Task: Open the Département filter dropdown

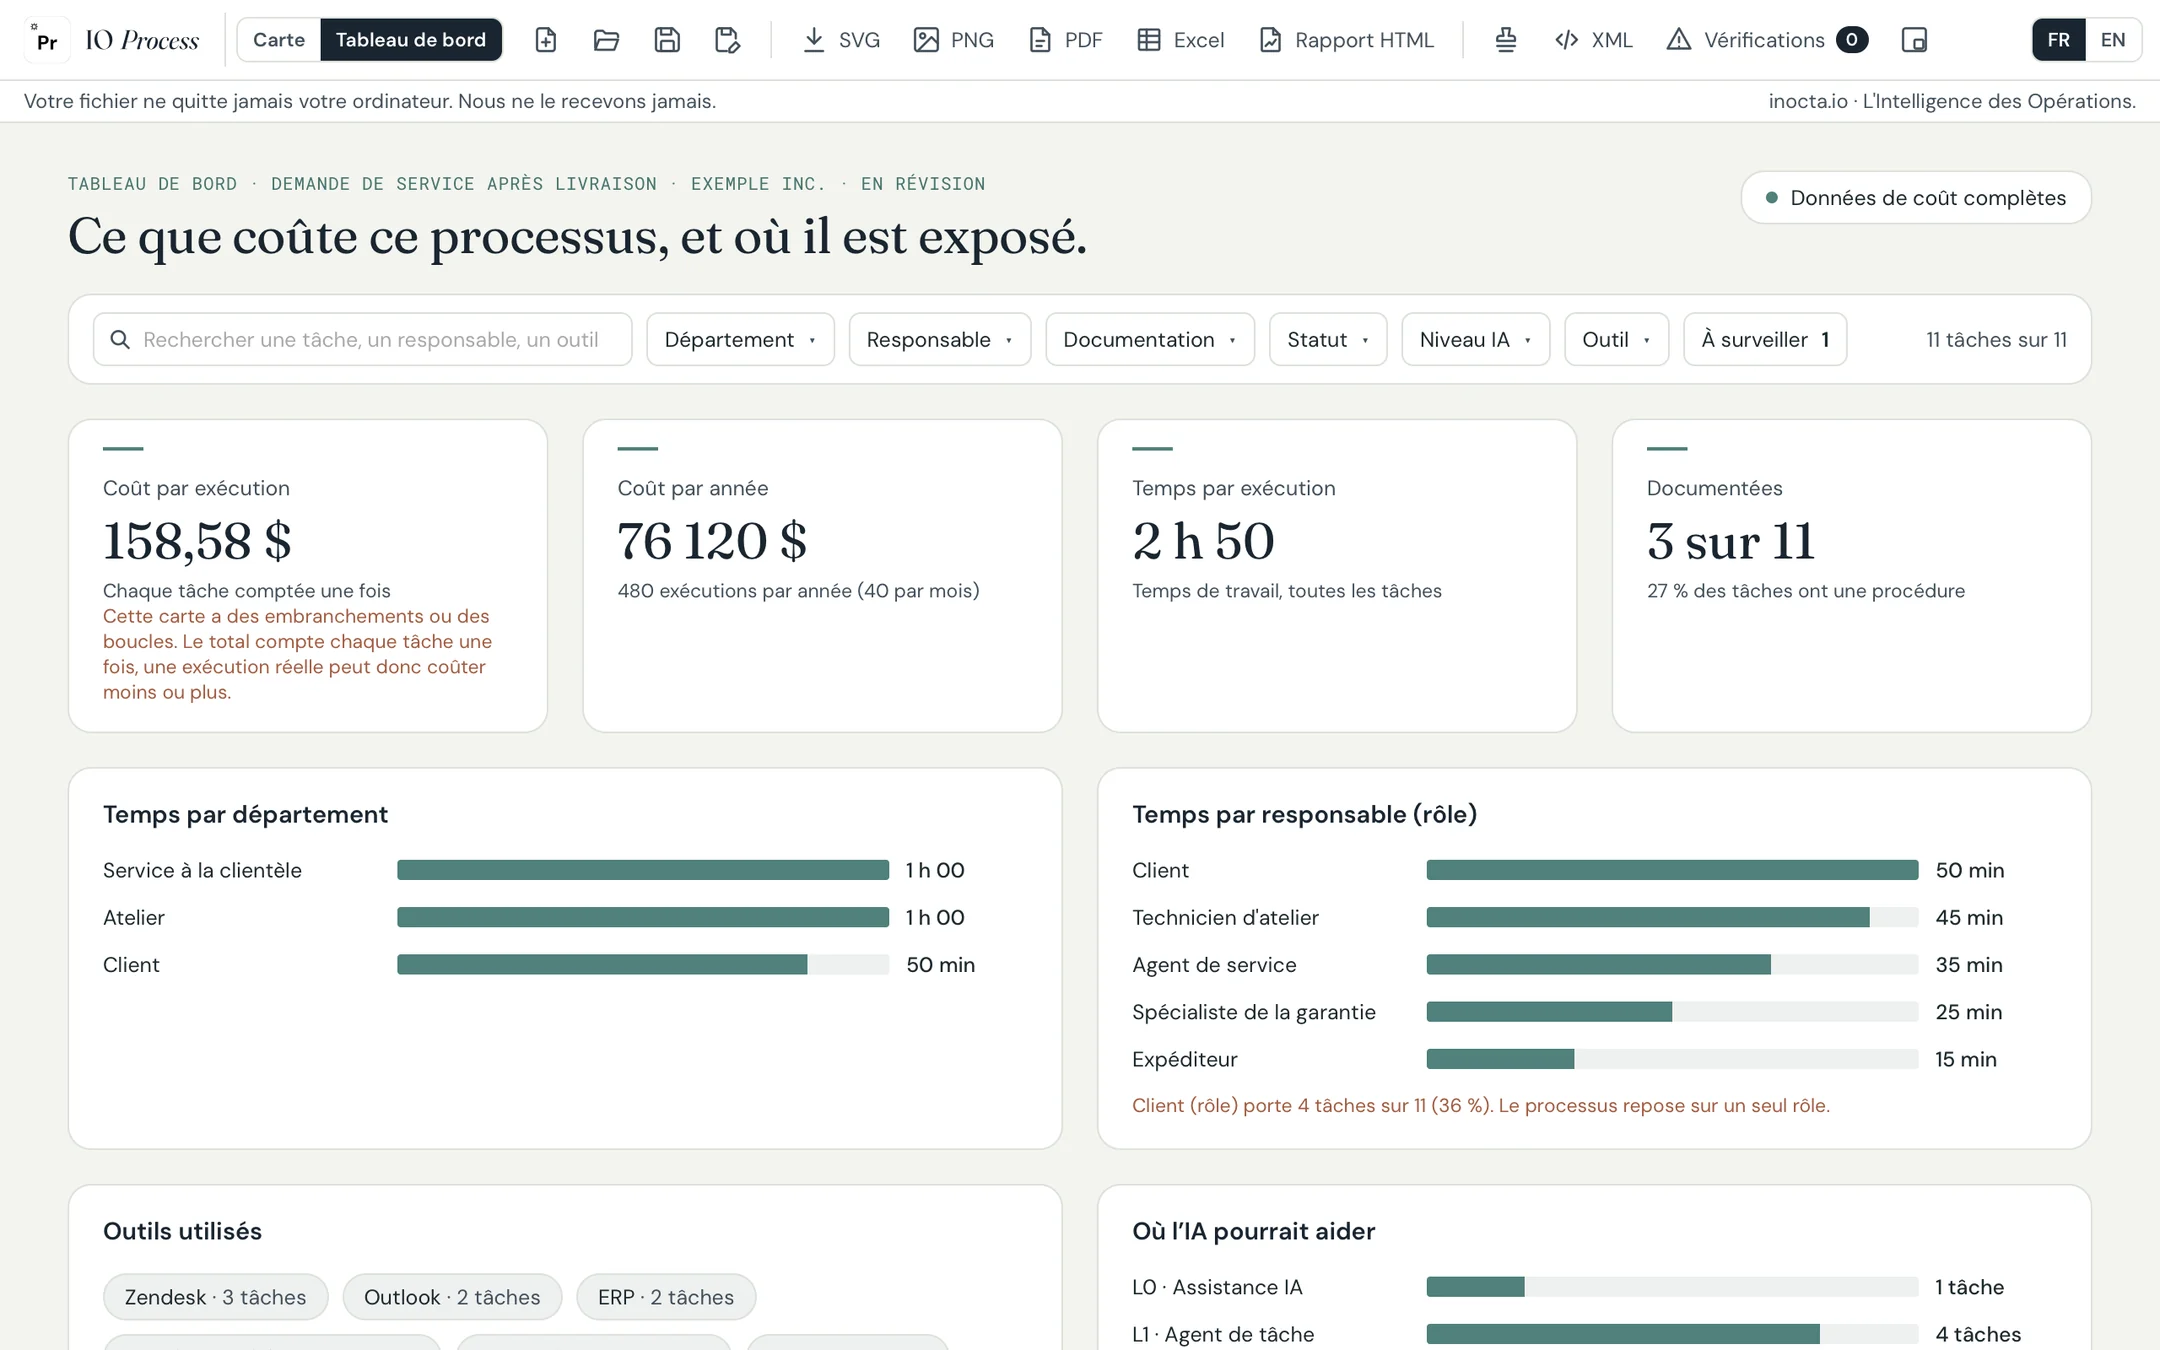Action: click(x=740, y=340)
